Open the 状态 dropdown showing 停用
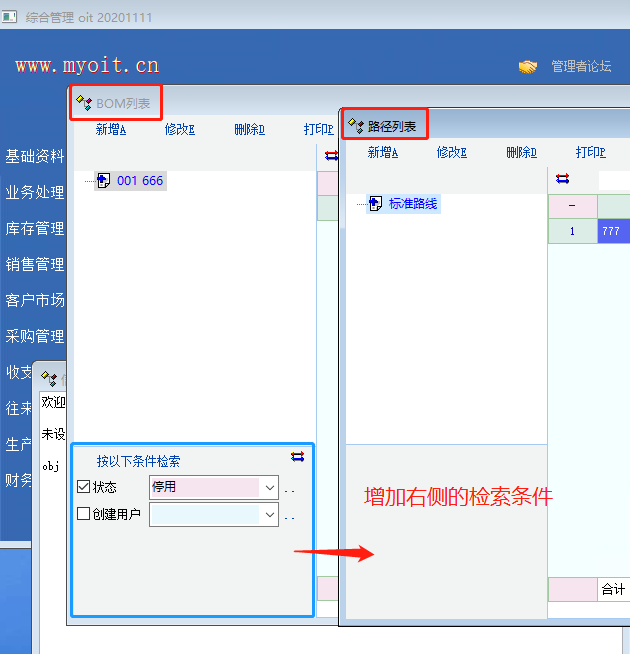Screen dimensions: 630x654 pos(268,487)
